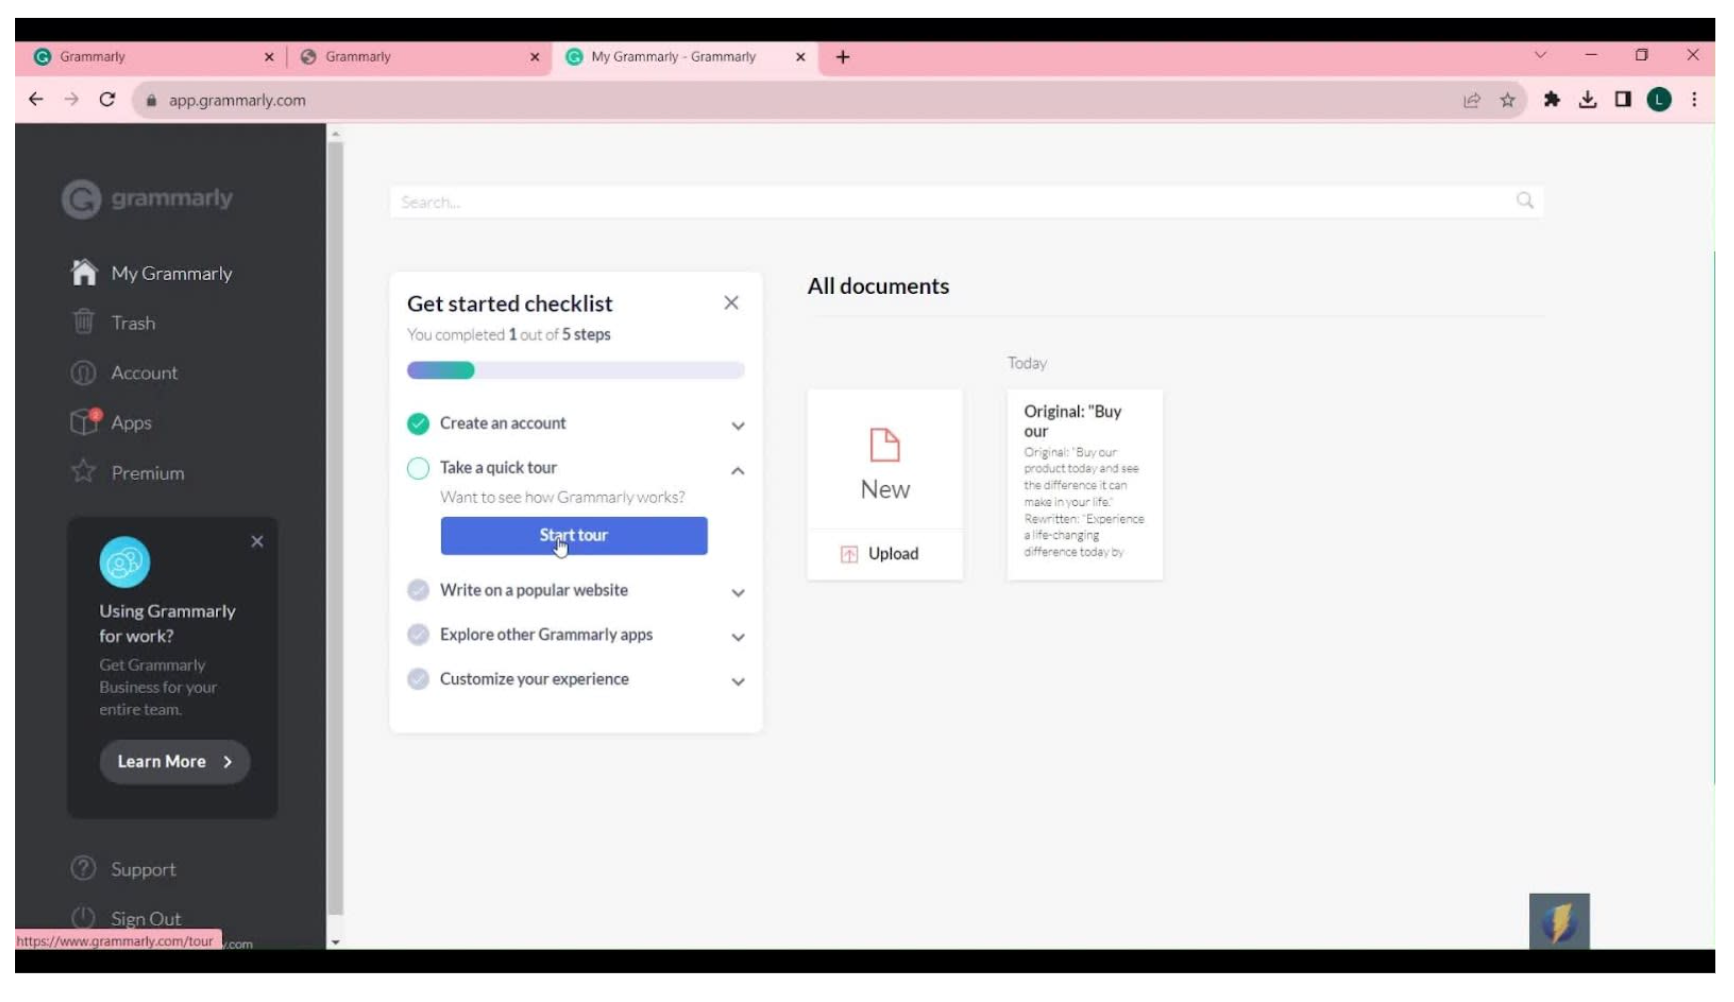Open the Chrome profile avatar L
This screenshot has width=1734, height=1002.
click(x=1659, y=100)
